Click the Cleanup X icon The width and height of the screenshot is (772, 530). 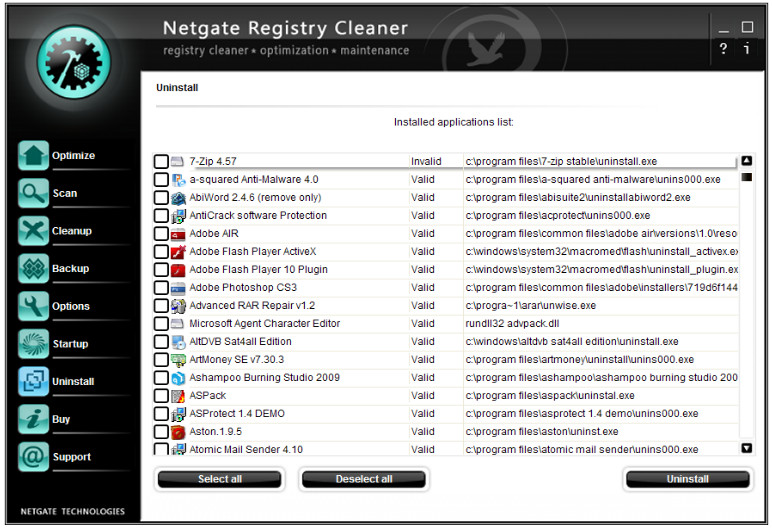point(33,231)
